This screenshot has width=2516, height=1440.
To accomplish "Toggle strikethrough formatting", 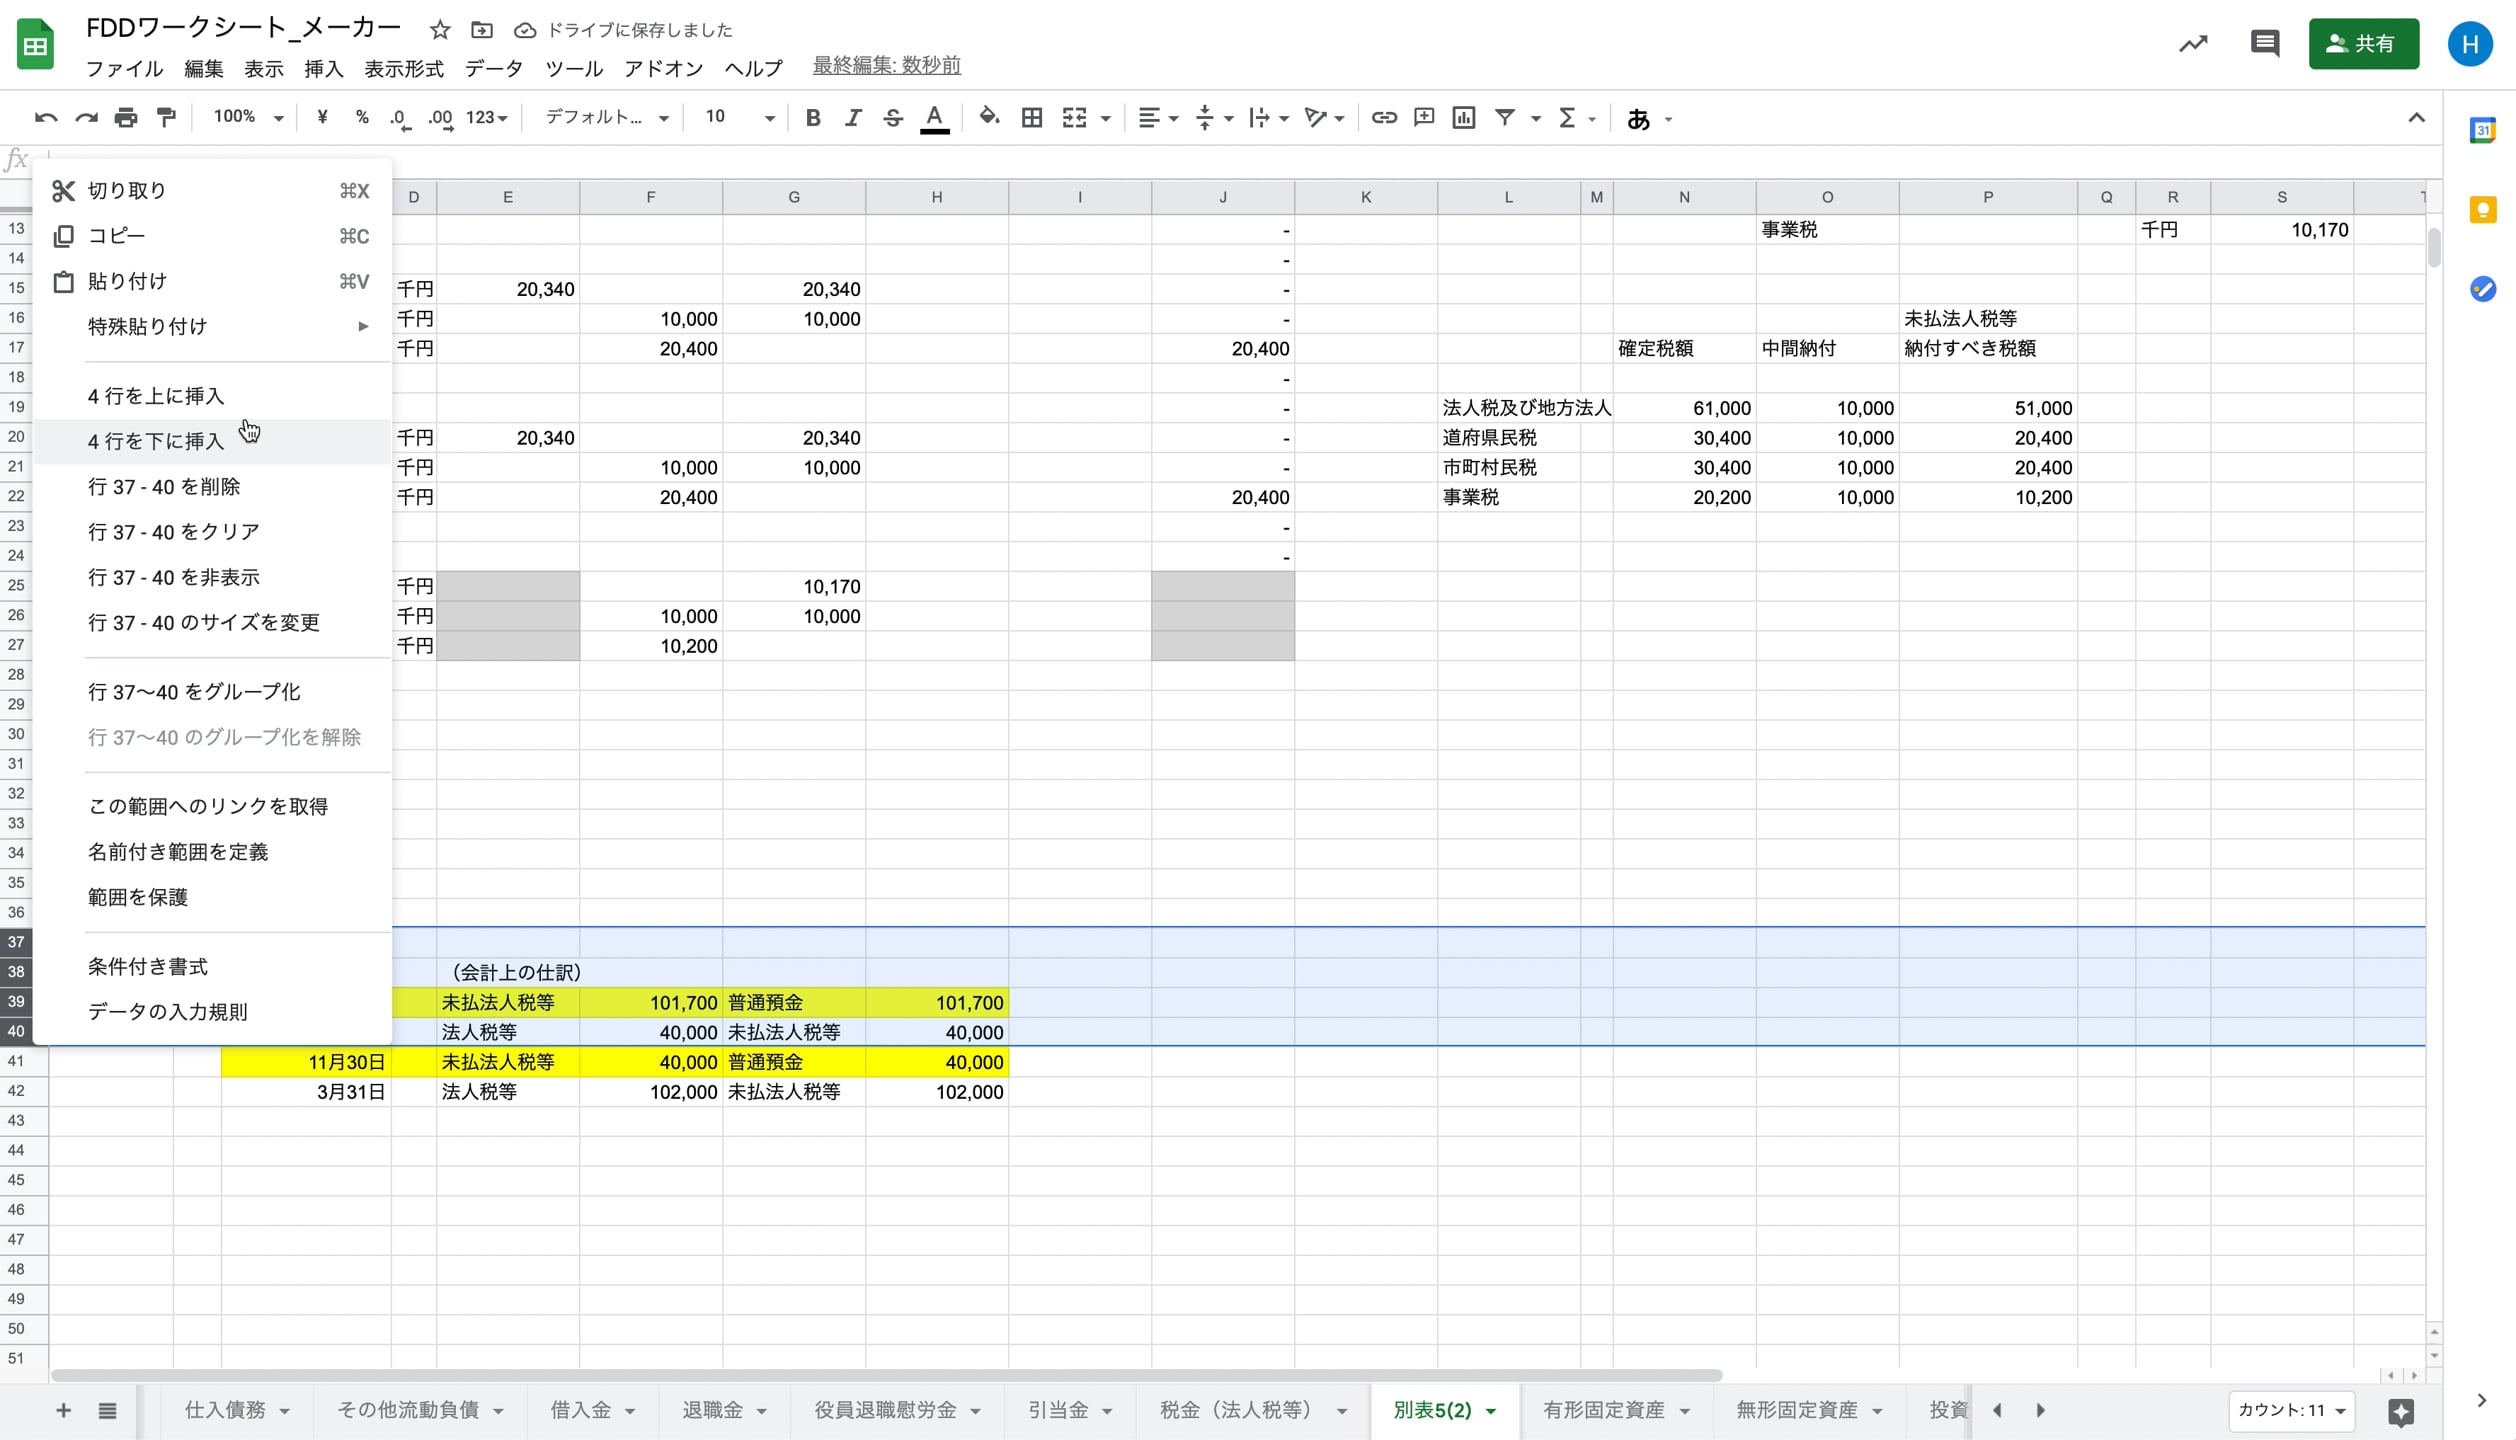I will point(892,118).
